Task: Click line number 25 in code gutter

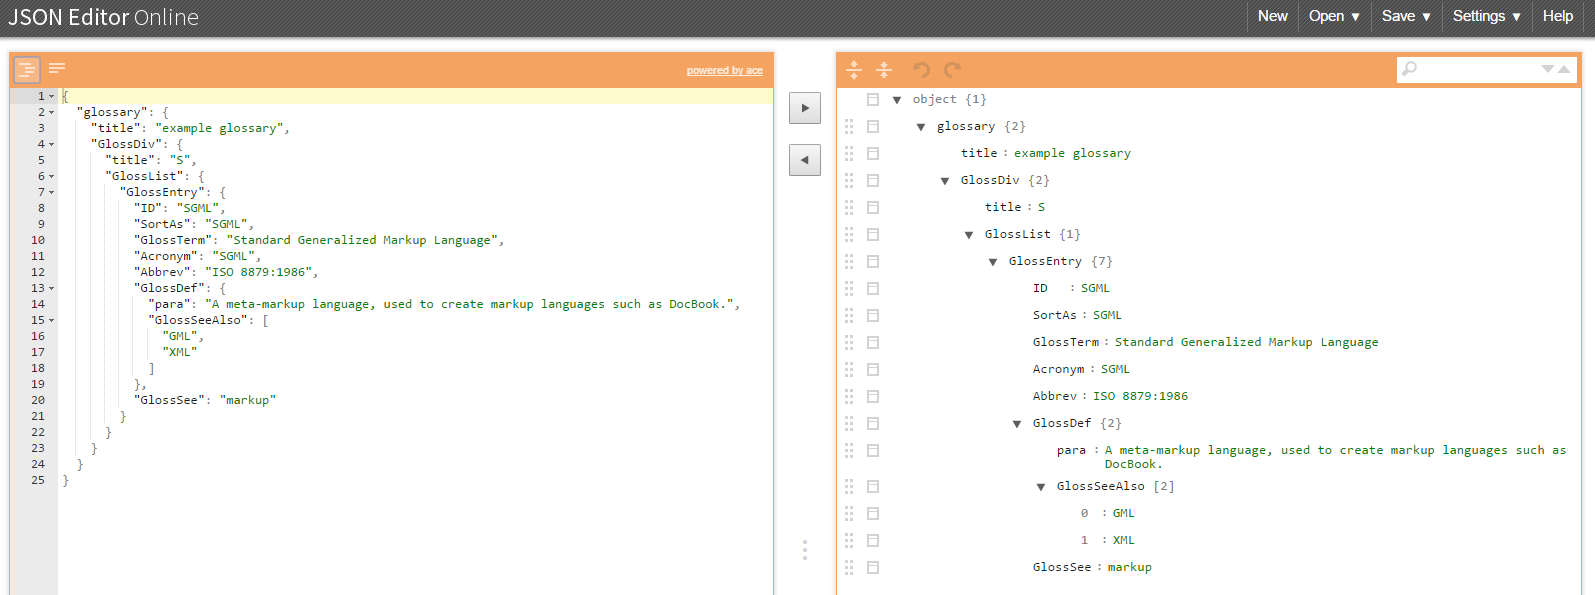Action: tap(38, 480)
